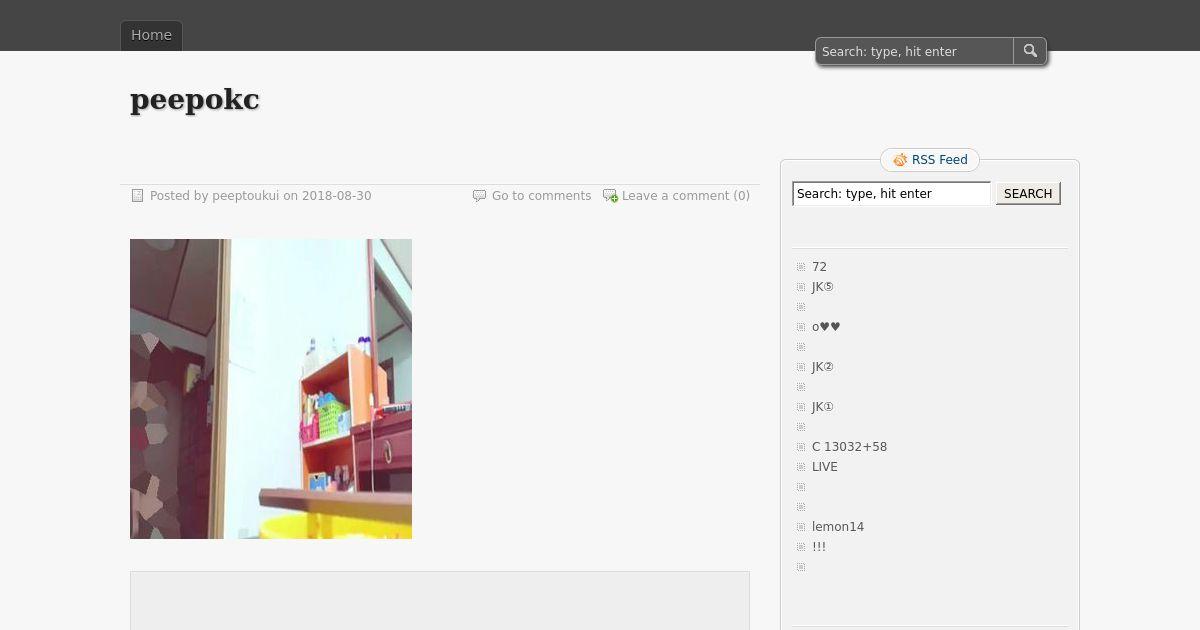Click the RSS feed orange icon
The height and width of the screenshot is (630, 1200).
pos(900,160)
